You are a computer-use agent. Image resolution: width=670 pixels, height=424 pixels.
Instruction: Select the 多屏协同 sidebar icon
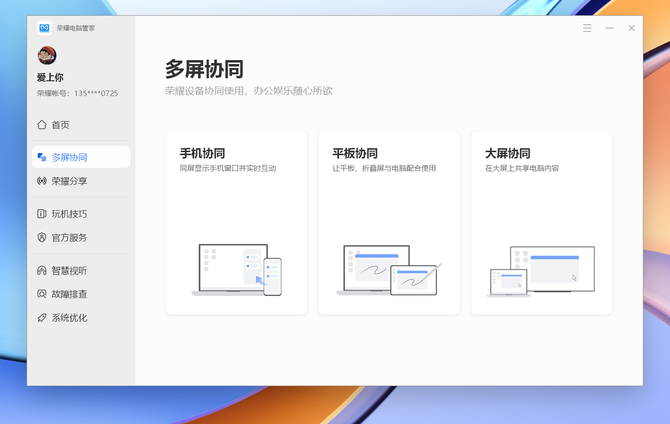tap(42, 157)
